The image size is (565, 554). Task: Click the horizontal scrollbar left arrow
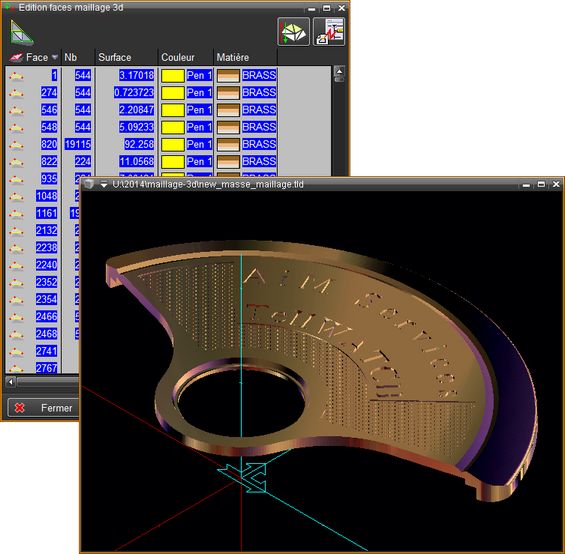[x=11, y=382]
